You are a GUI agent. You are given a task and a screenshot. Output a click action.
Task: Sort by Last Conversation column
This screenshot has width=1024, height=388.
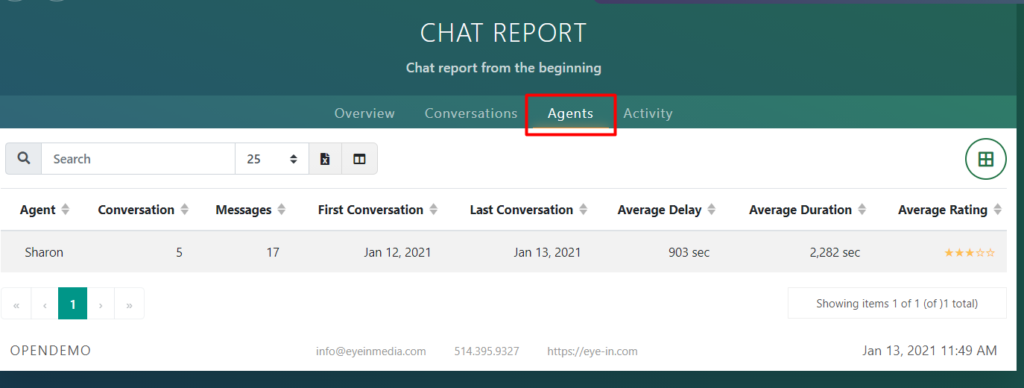(528, 210)
